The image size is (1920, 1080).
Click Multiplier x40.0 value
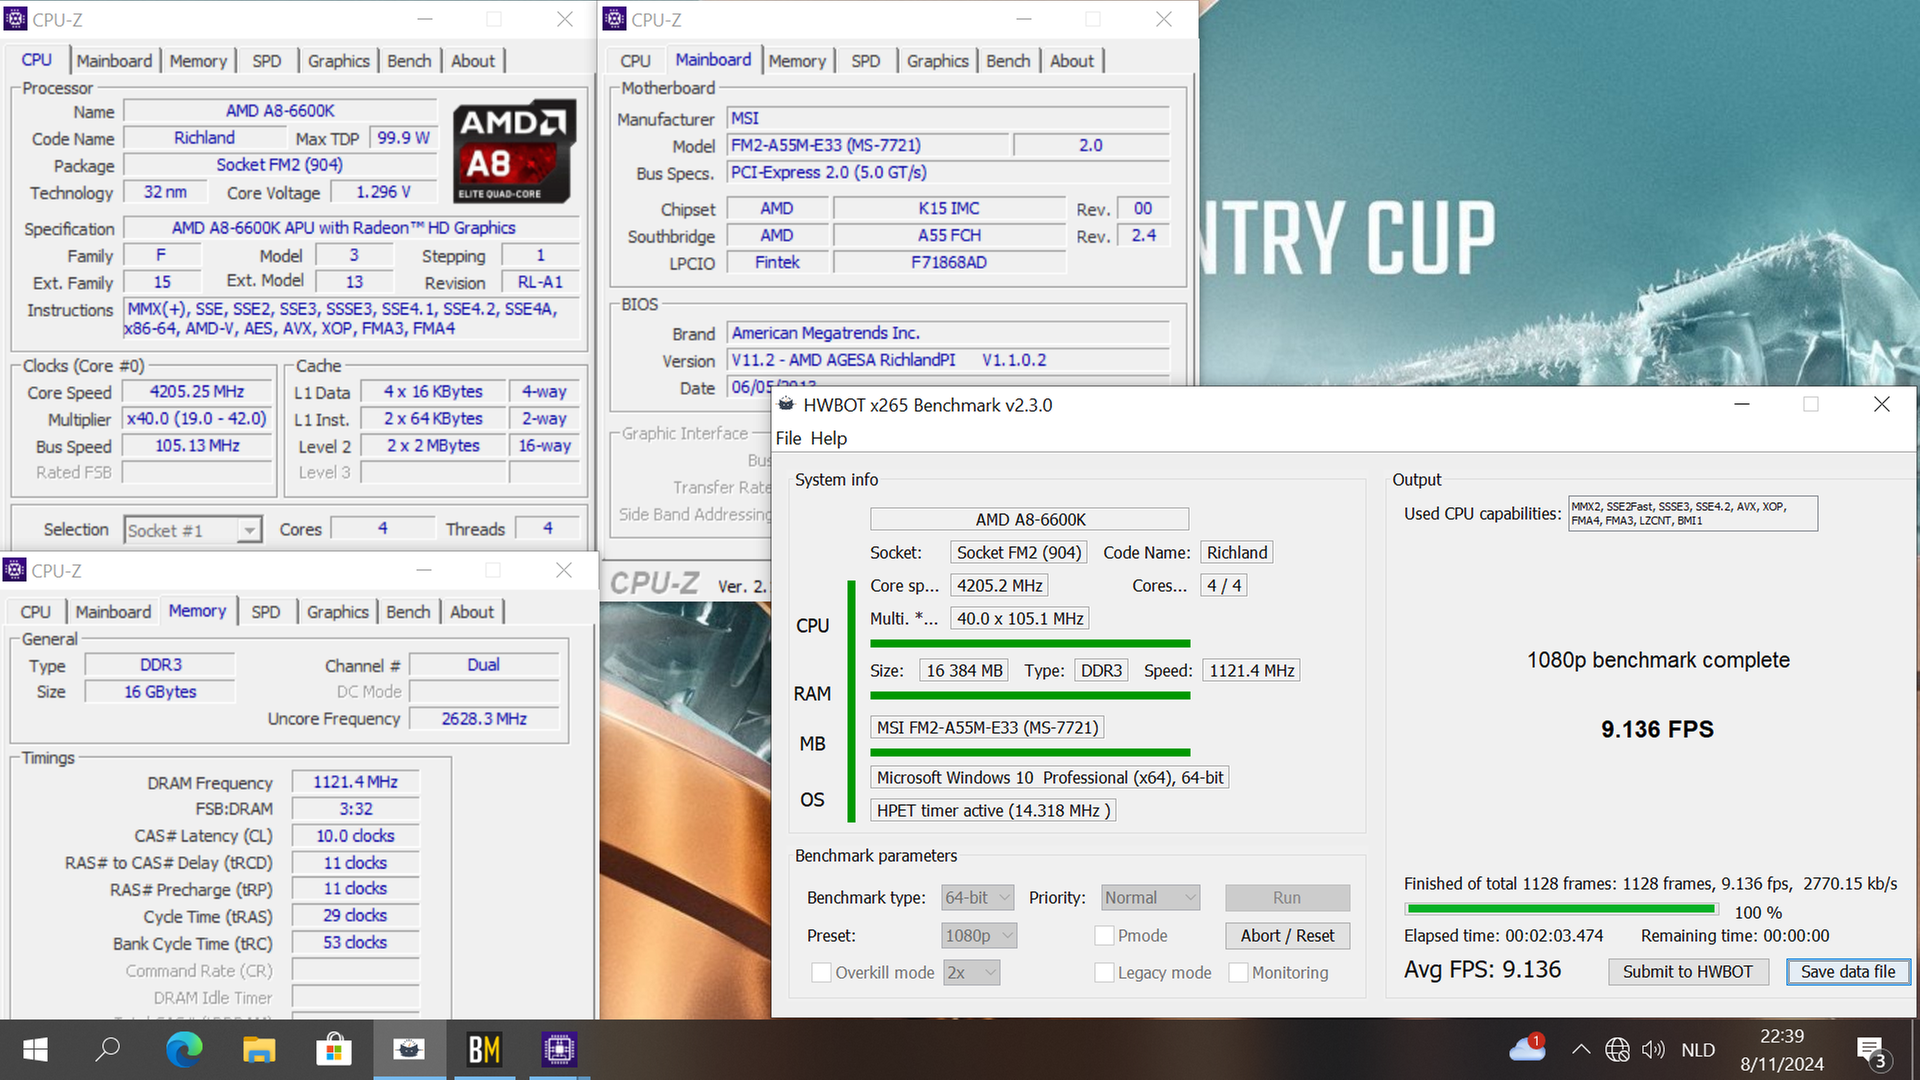click(197, 419)
